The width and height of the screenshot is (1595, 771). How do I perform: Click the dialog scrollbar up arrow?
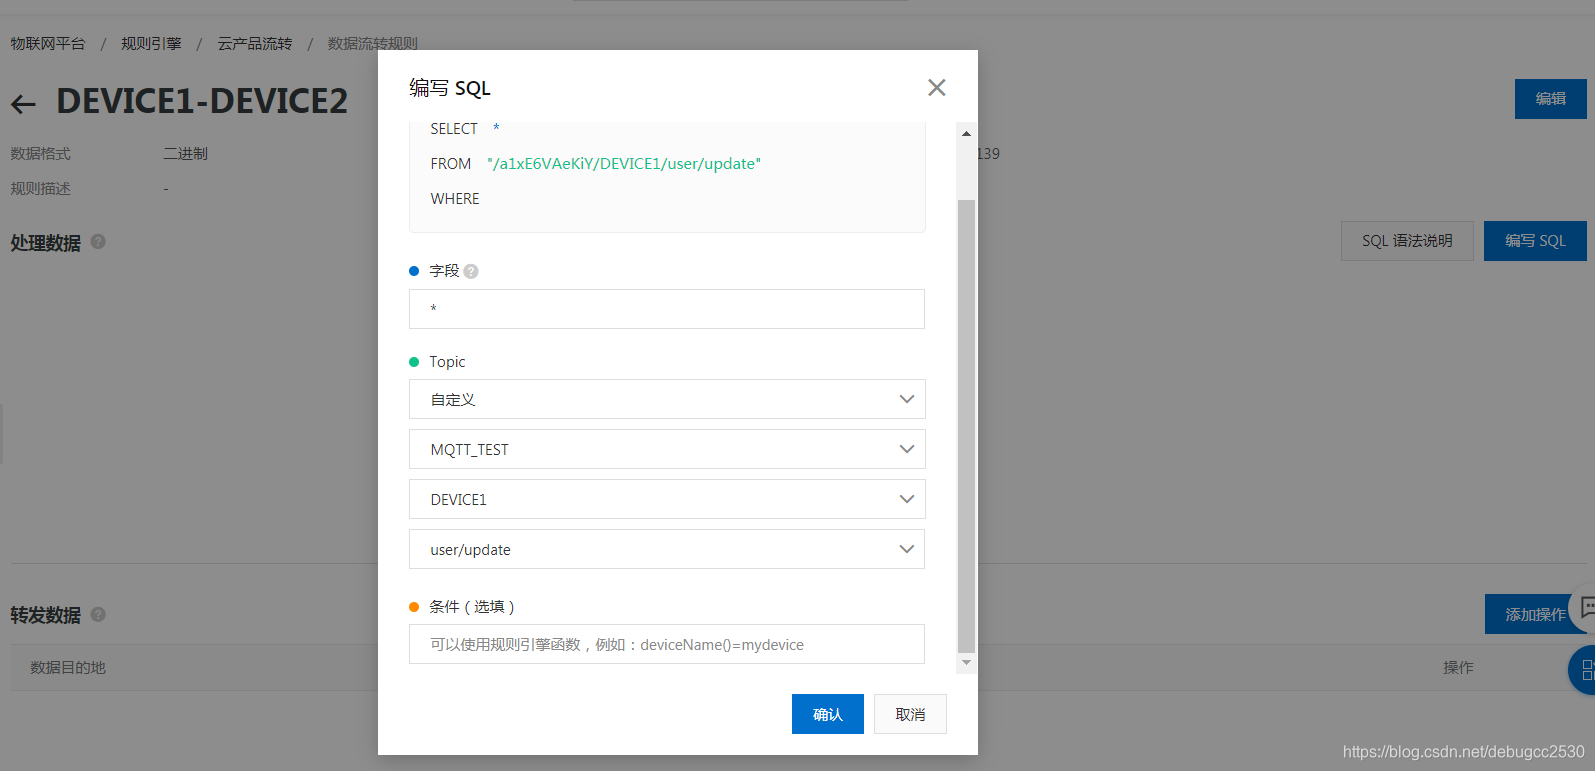[x=966, y=133]
